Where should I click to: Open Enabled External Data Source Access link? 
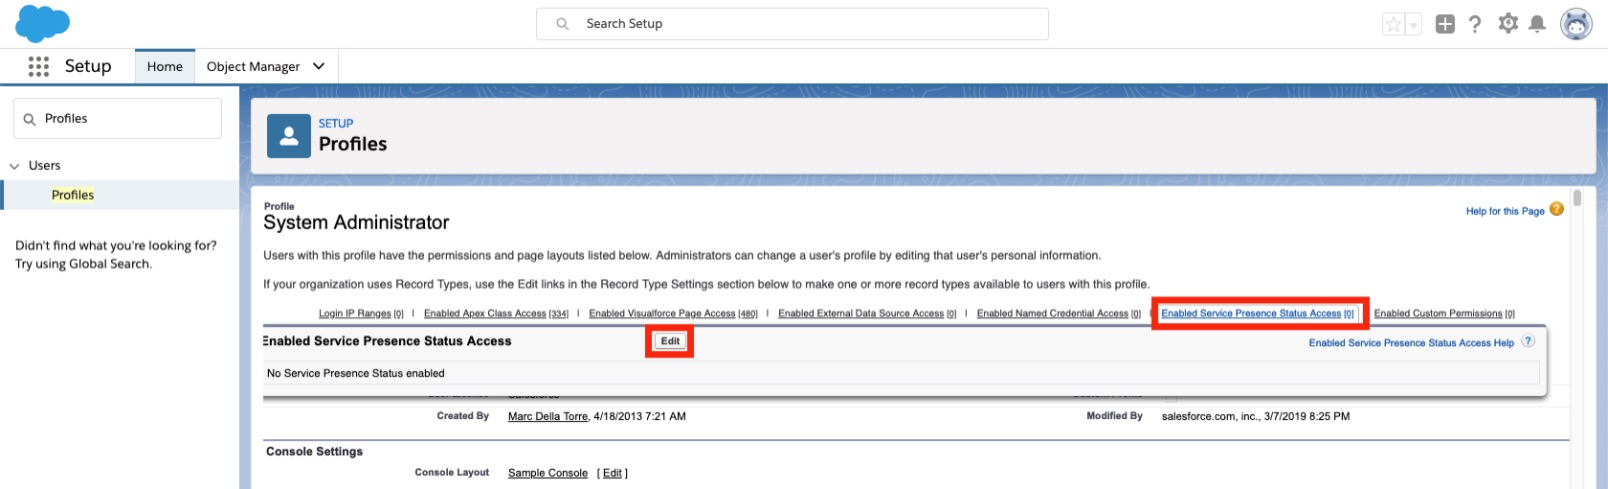[867, 314]
